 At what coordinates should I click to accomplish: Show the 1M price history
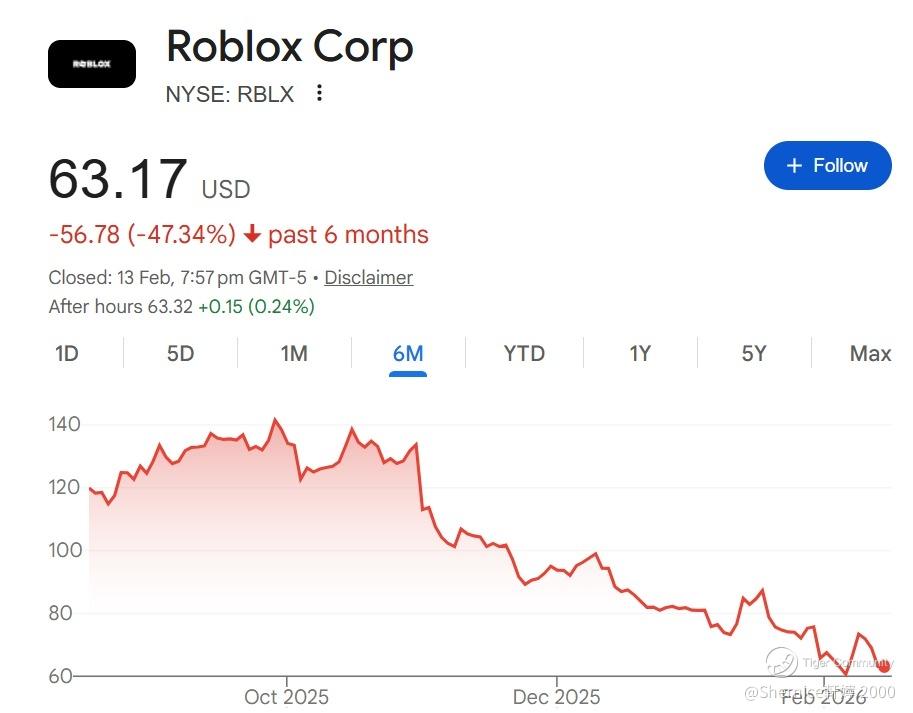294,353
